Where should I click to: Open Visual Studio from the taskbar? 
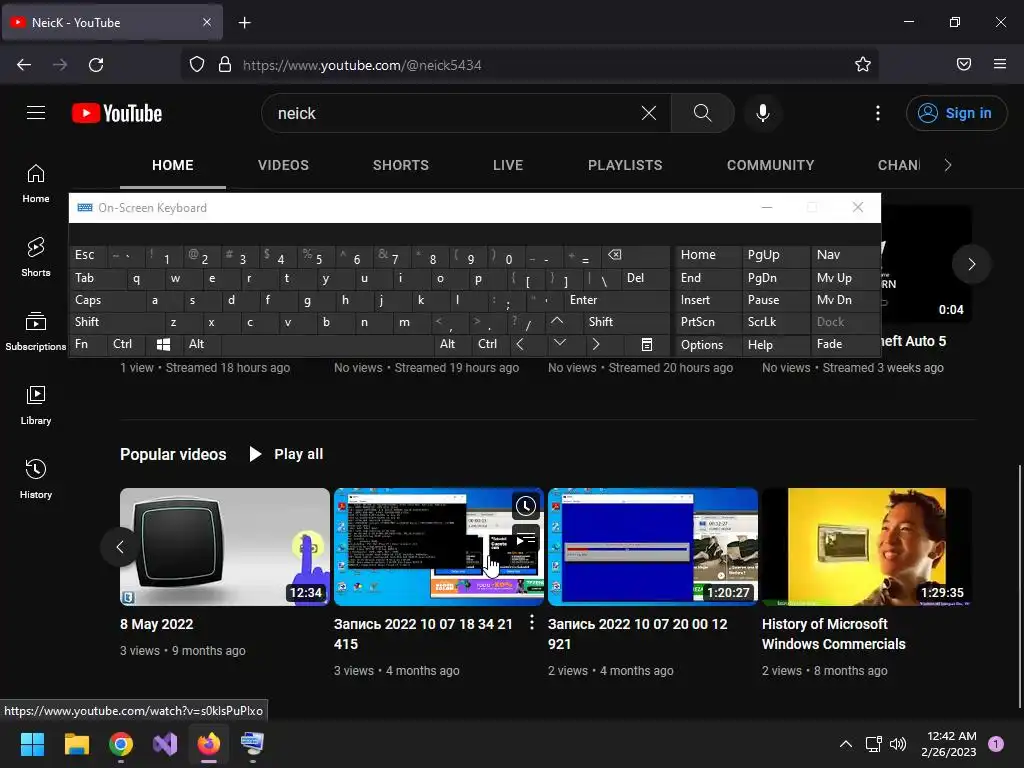[165, 744]
